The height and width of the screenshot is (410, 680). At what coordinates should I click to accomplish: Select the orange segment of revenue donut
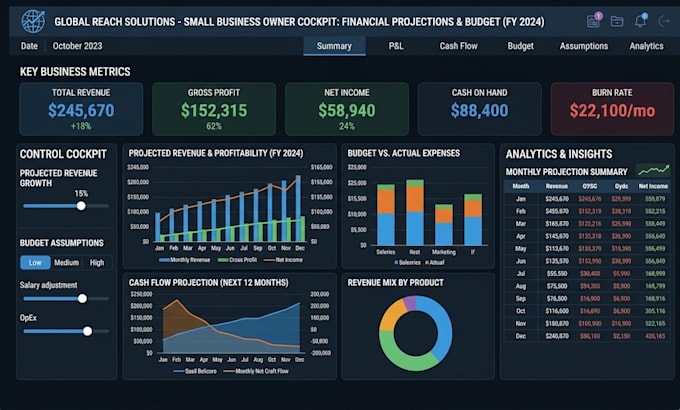[x=391, y=315]
